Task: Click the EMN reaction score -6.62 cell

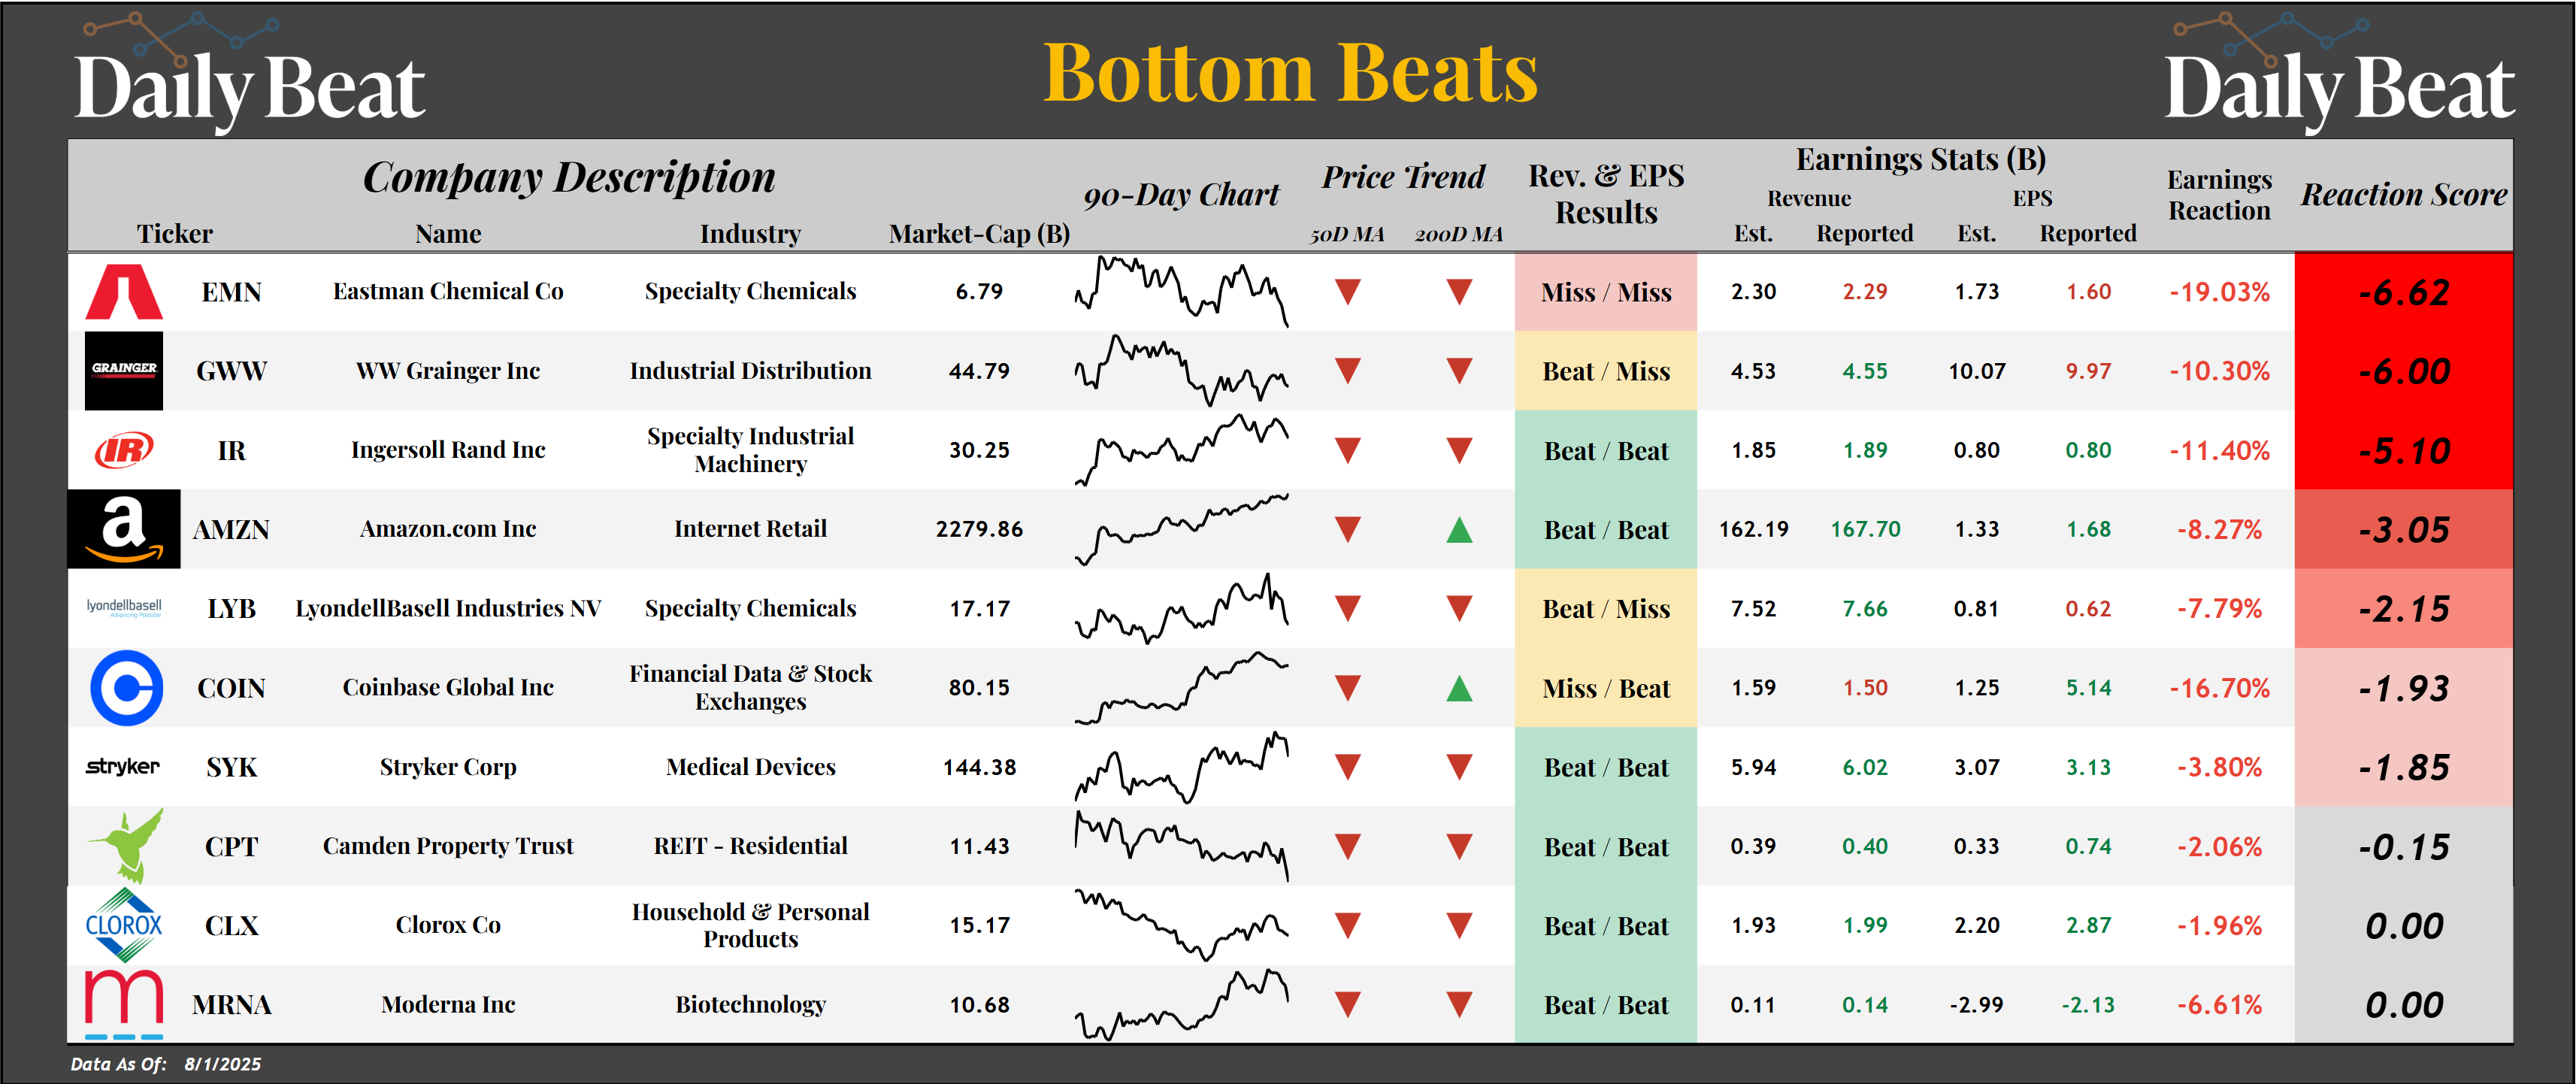Action: pos(2403,292)
